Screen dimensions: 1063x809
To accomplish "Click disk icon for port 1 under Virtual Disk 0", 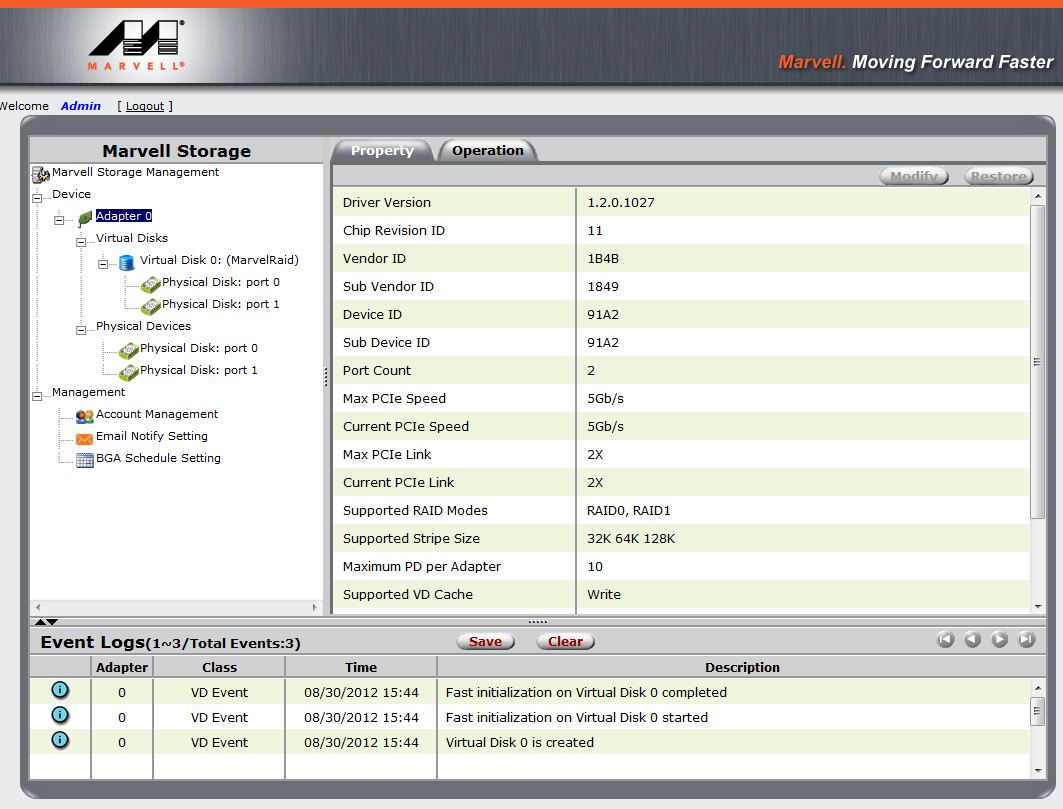I will coord(151,306).
